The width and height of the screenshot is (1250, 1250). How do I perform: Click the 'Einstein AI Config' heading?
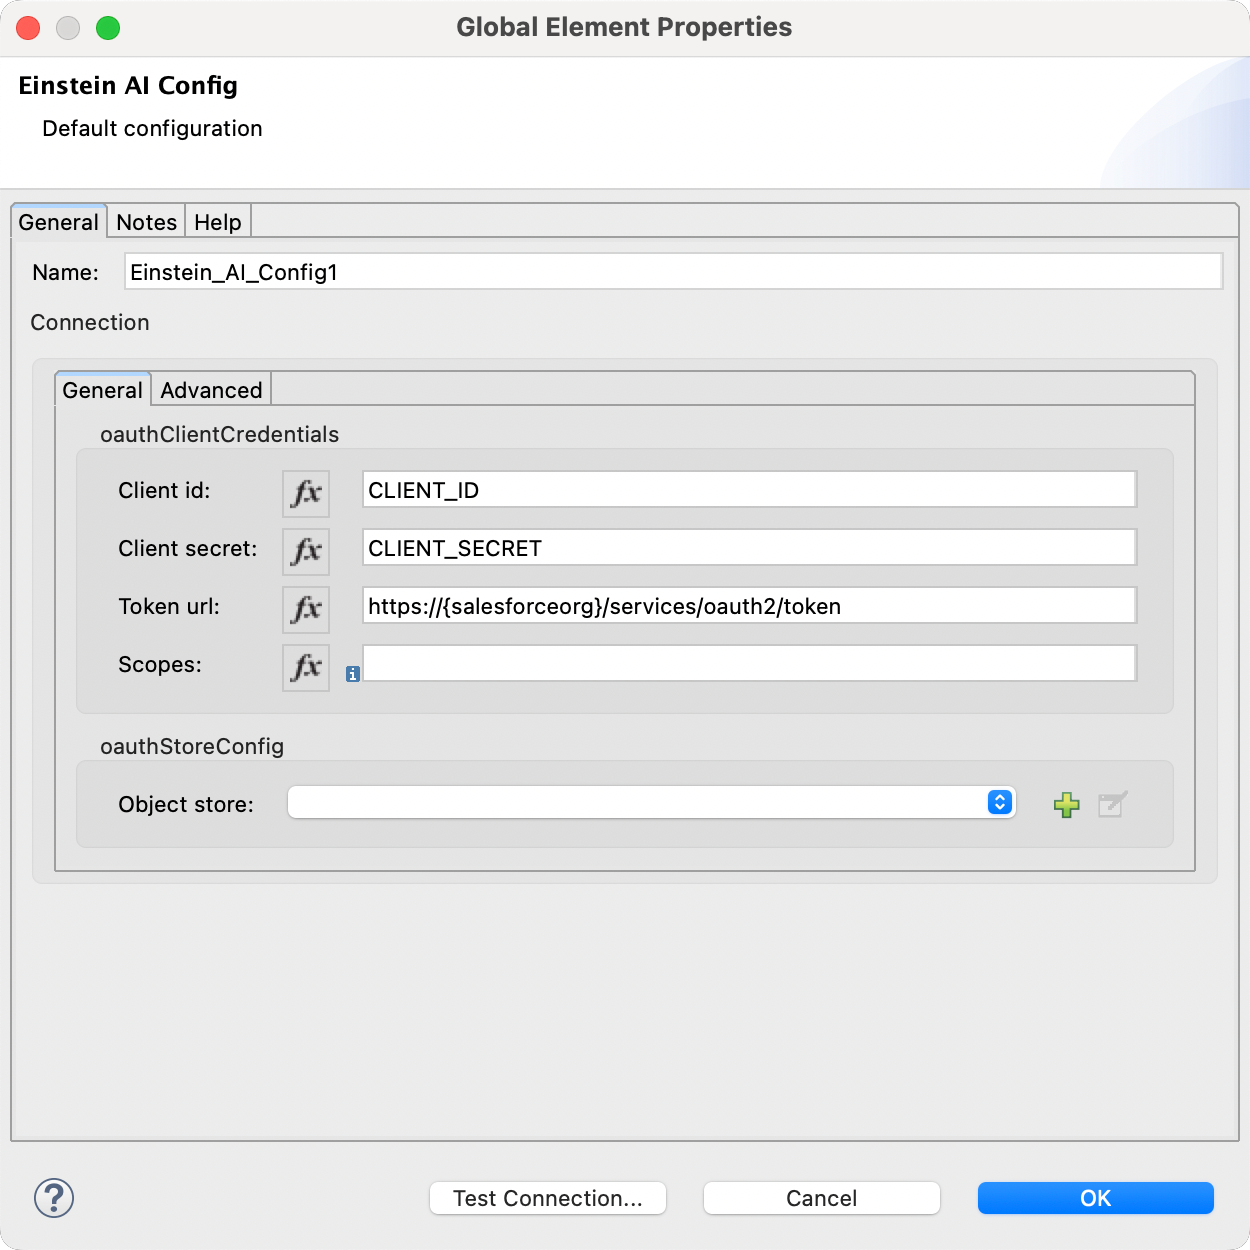(128, 86)
